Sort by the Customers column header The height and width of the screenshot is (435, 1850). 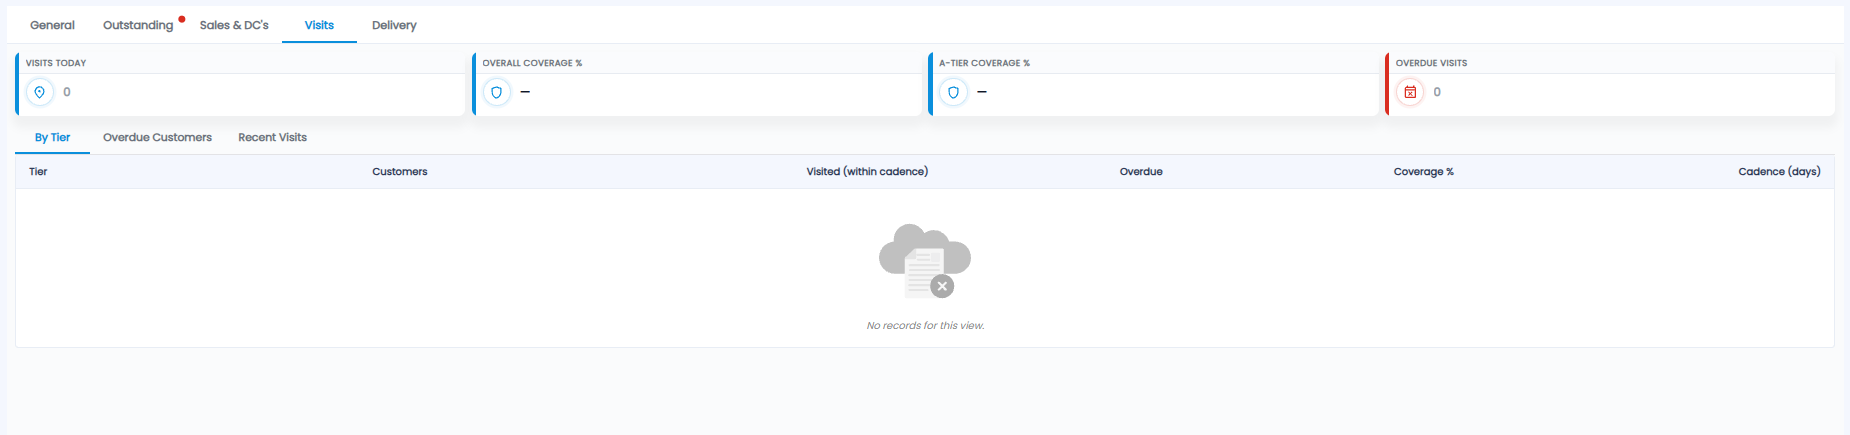click(x=400, y=172)
